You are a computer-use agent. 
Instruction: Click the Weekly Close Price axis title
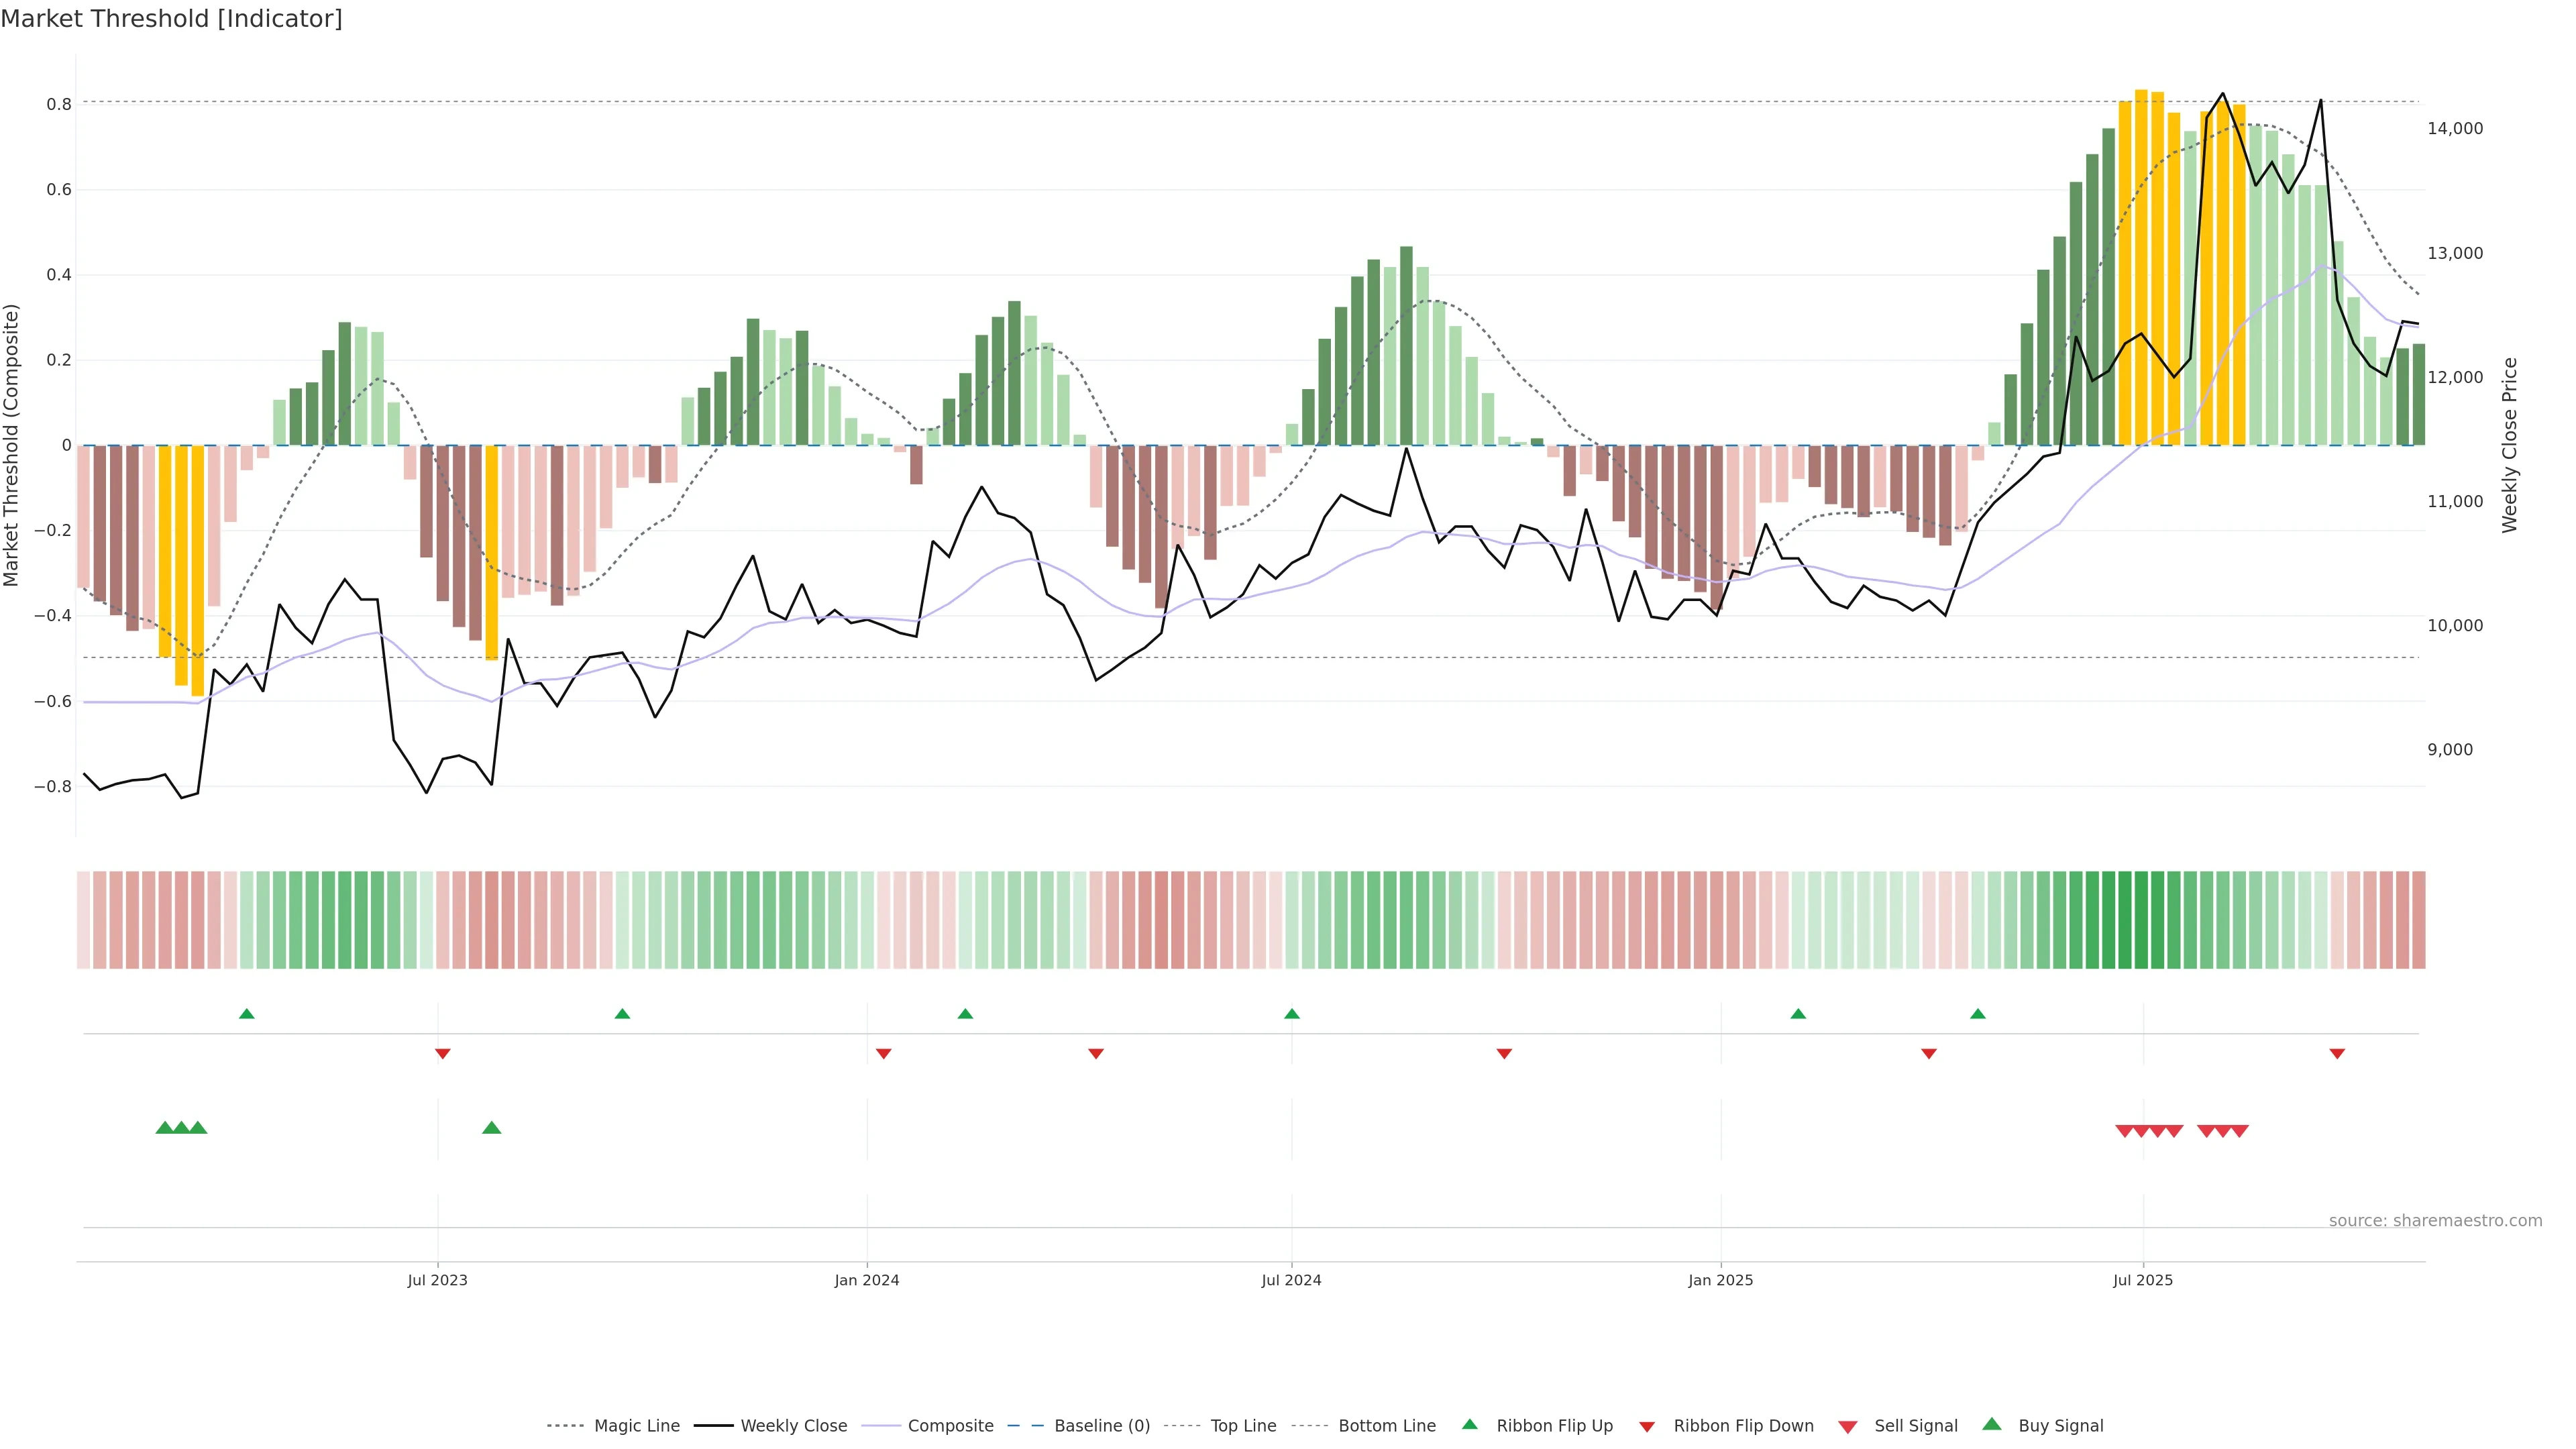pos(2509,445)
